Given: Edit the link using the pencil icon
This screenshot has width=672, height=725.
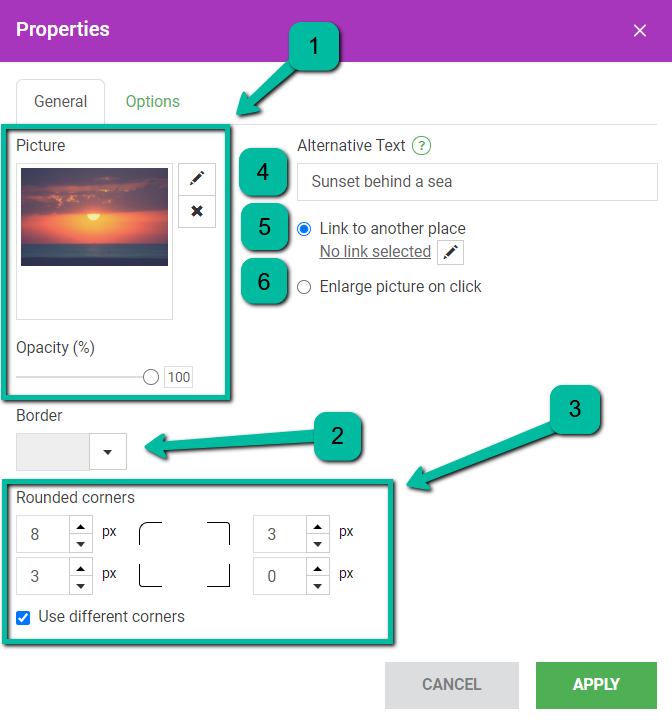Looking at the screenshot, I should pyautogui.click(x=450, y=252).
